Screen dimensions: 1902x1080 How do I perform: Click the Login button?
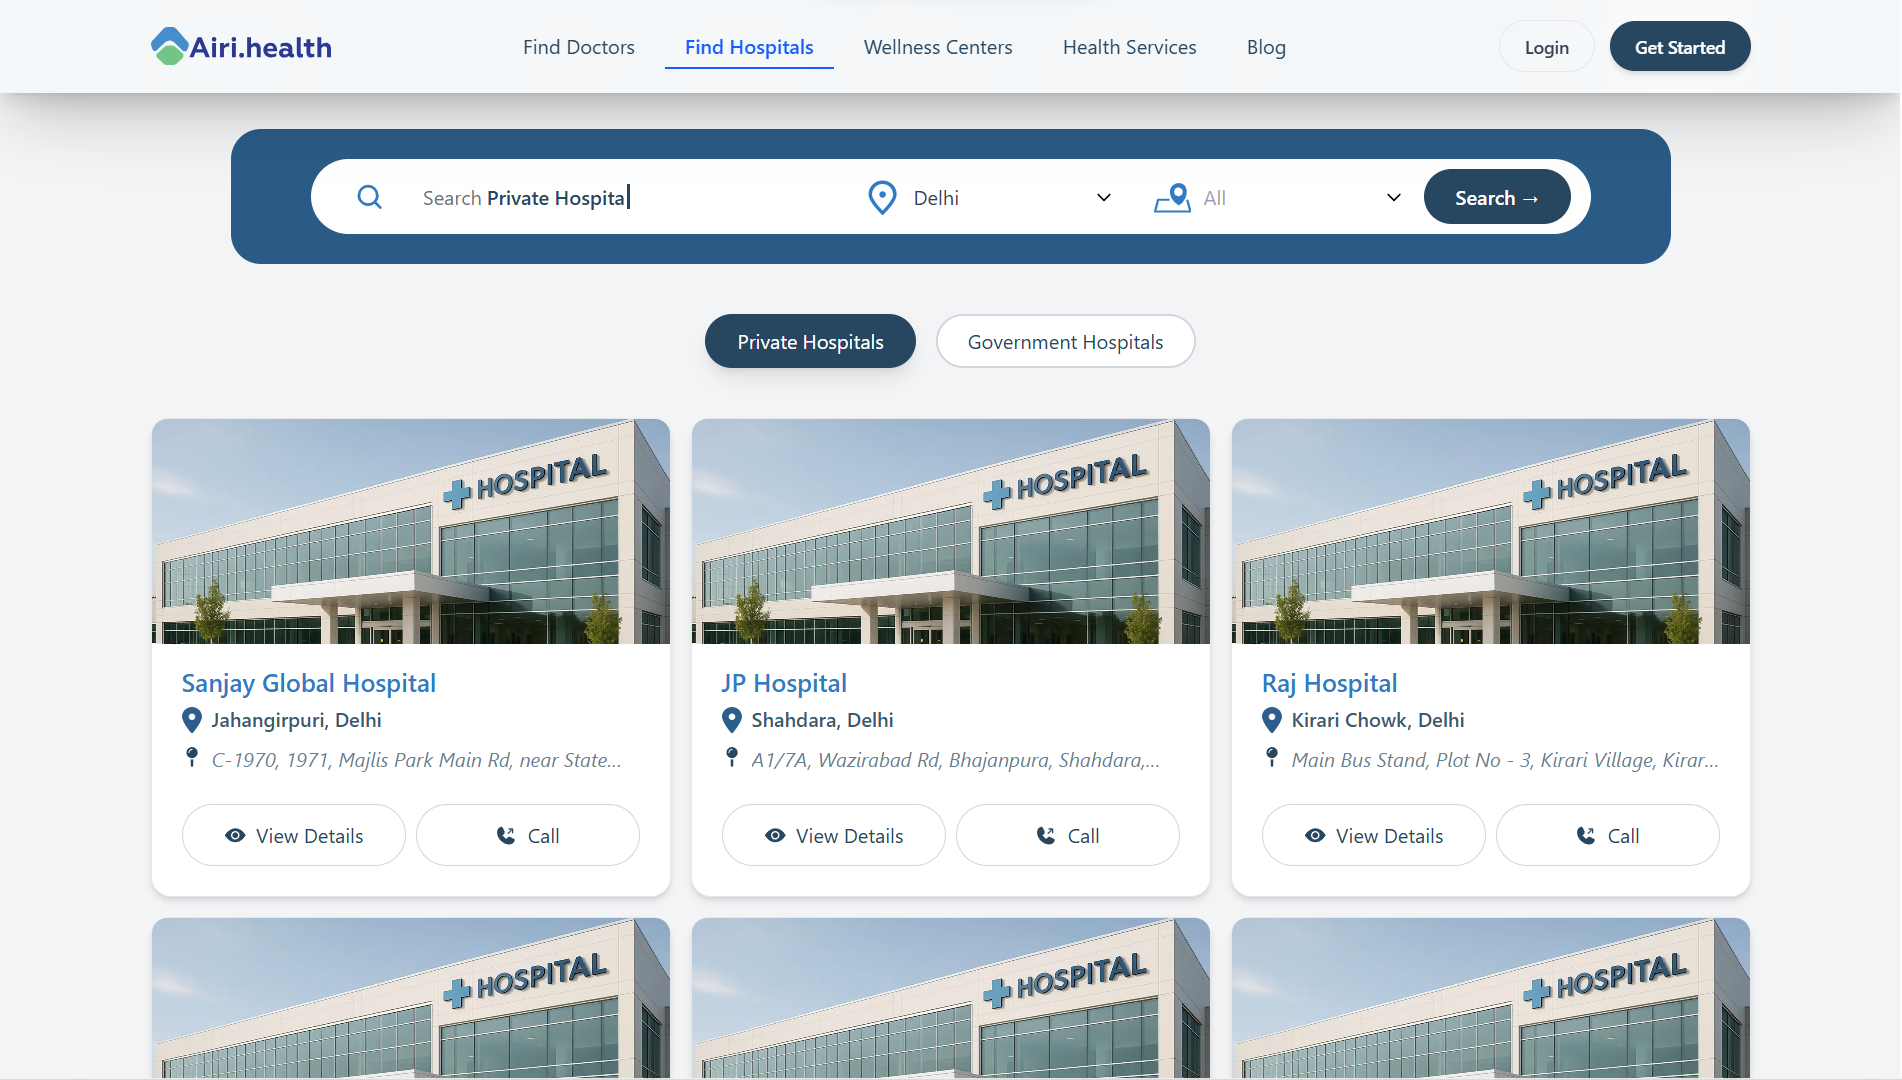coord(1546,47)
